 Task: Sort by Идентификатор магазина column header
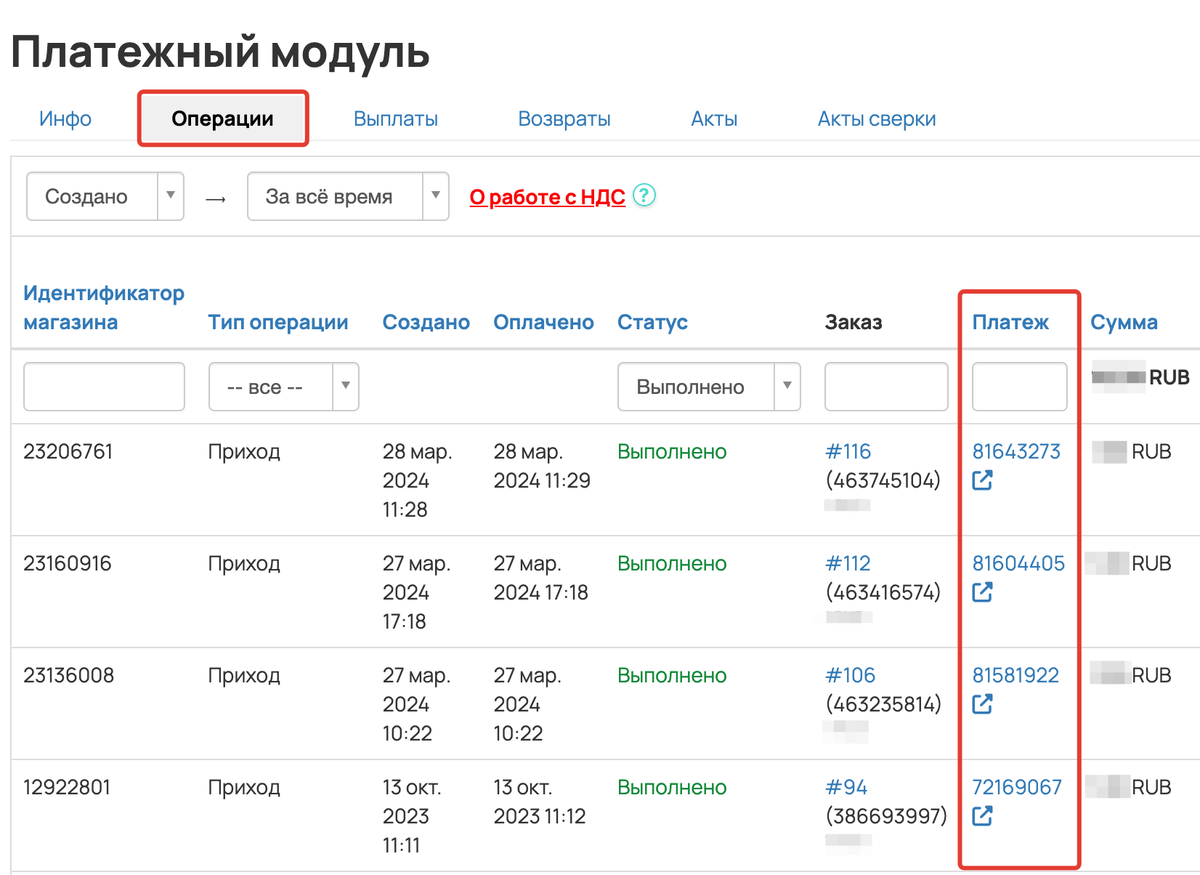pyautogui.click(x=104, y=308)
